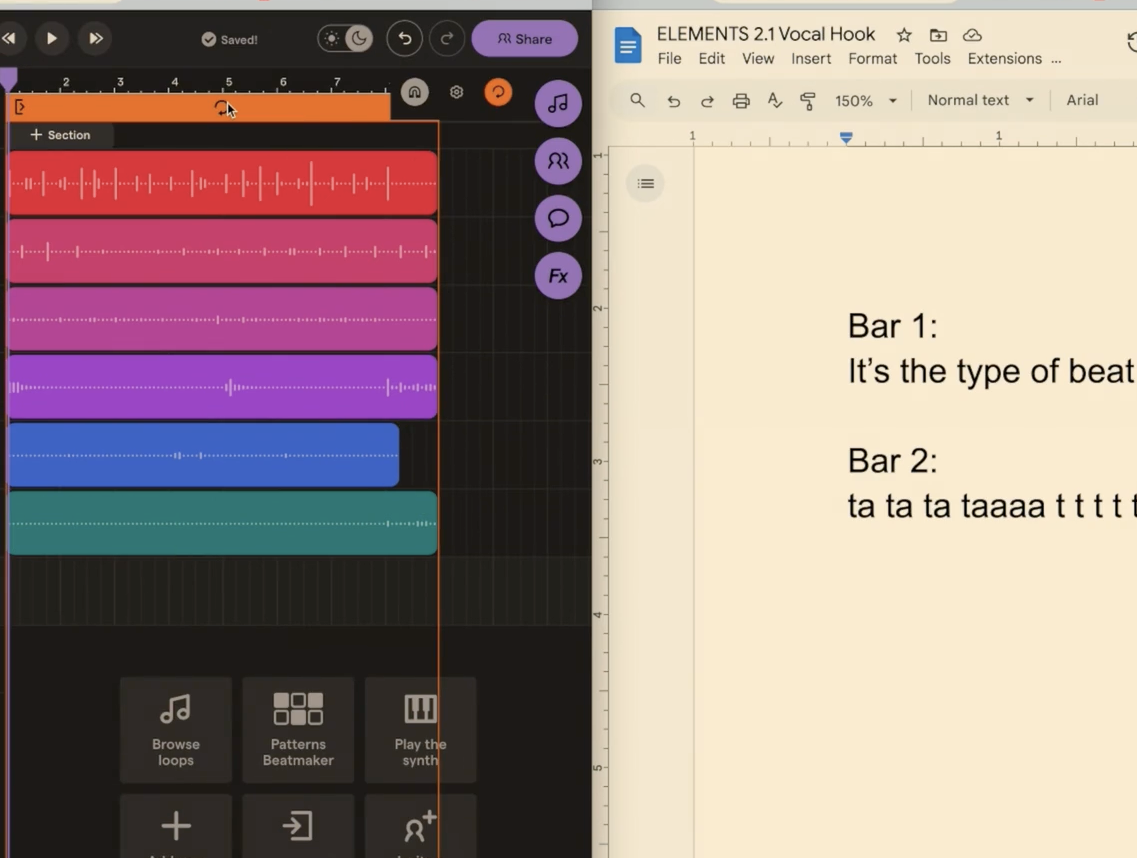The width and height of the screenshot is (1137, 858).
Task: Show document outline icon
Action: (645, 183)
